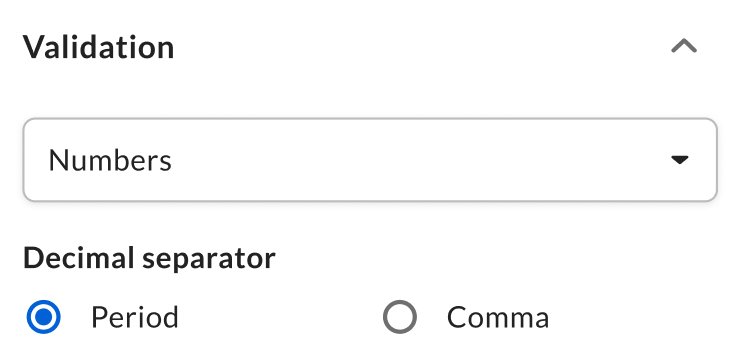Click the Comma label text

(x=498, y=317)
